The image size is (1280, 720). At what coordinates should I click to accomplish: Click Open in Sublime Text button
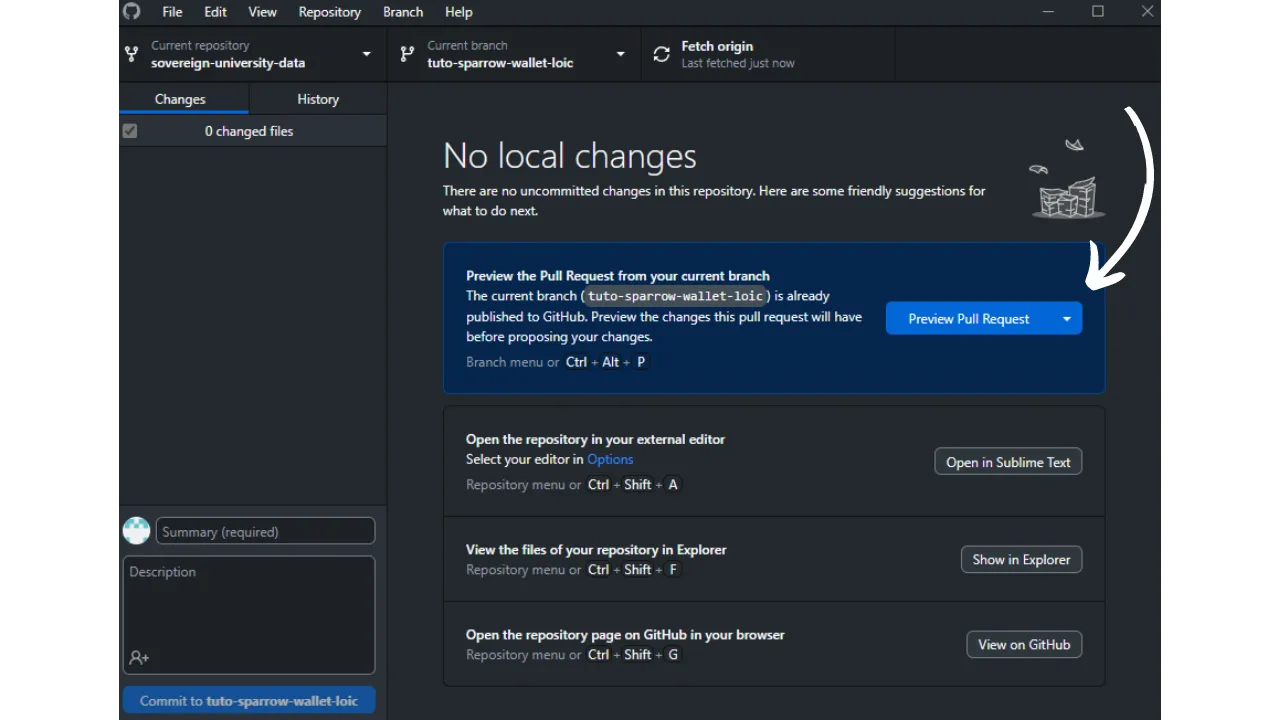(1008, 462)
